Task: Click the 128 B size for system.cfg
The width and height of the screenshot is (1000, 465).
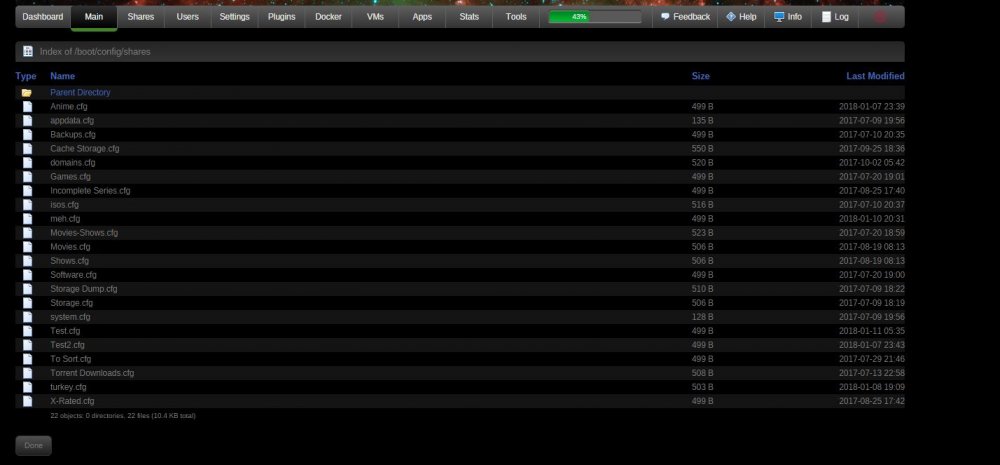Action: tap(703, 317)
